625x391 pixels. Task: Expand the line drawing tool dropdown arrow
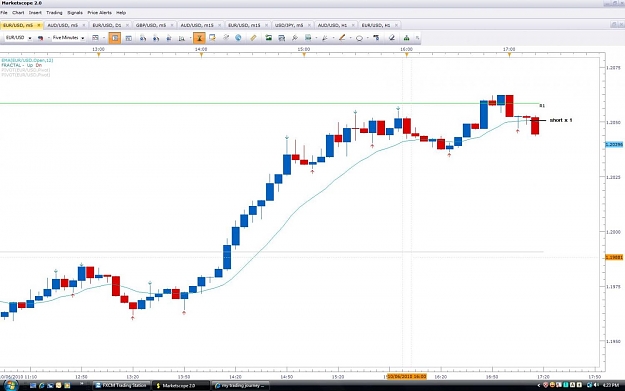350,38
